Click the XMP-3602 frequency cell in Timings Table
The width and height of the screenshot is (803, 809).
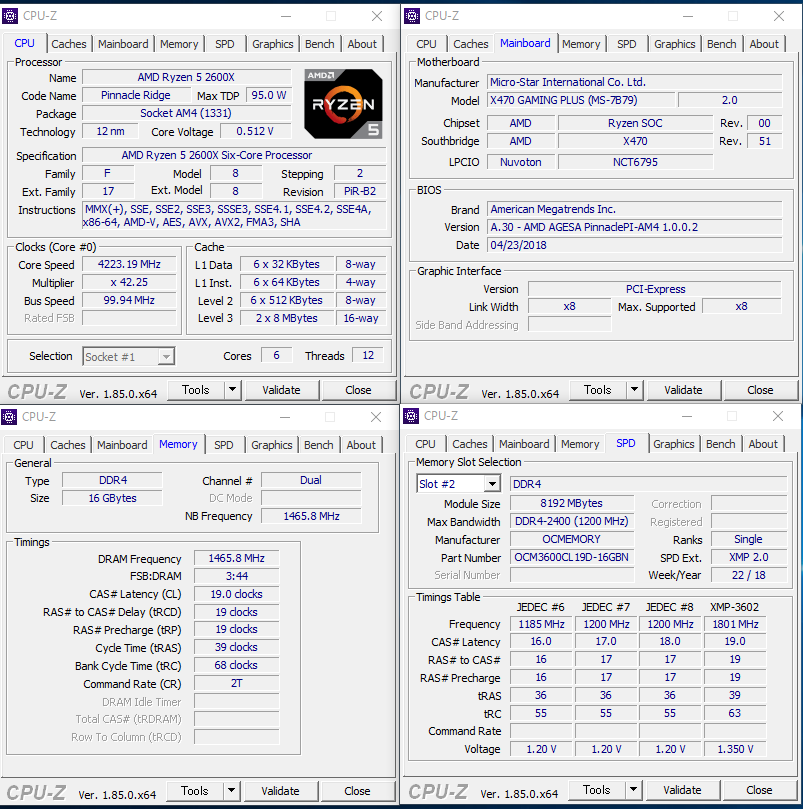(x=734, y=623)
